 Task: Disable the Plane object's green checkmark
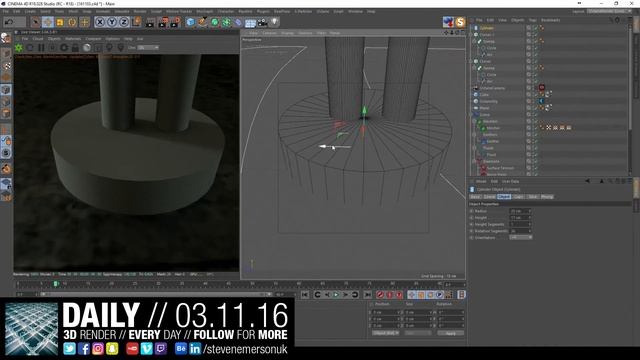535,108
